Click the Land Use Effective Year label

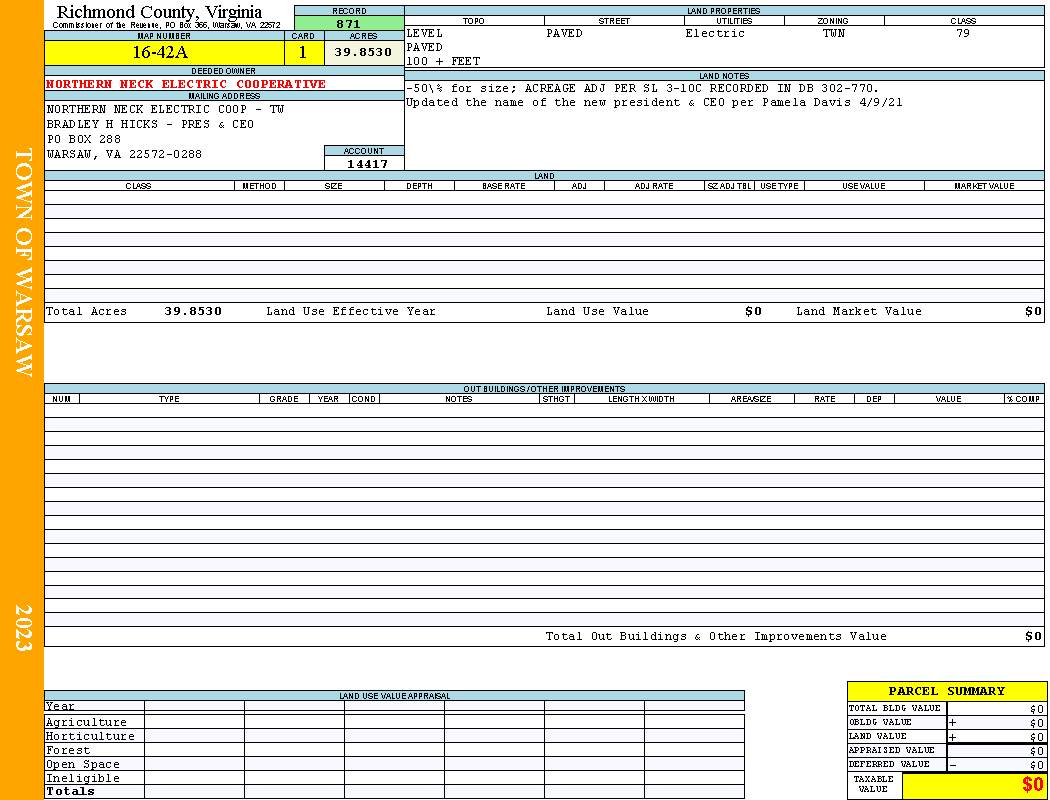[351, 311]
